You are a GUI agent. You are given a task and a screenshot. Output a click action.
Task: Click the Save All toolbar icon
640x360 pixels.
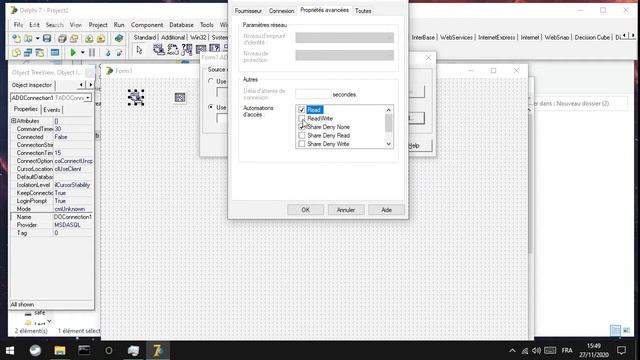click(x=62, y=39)
